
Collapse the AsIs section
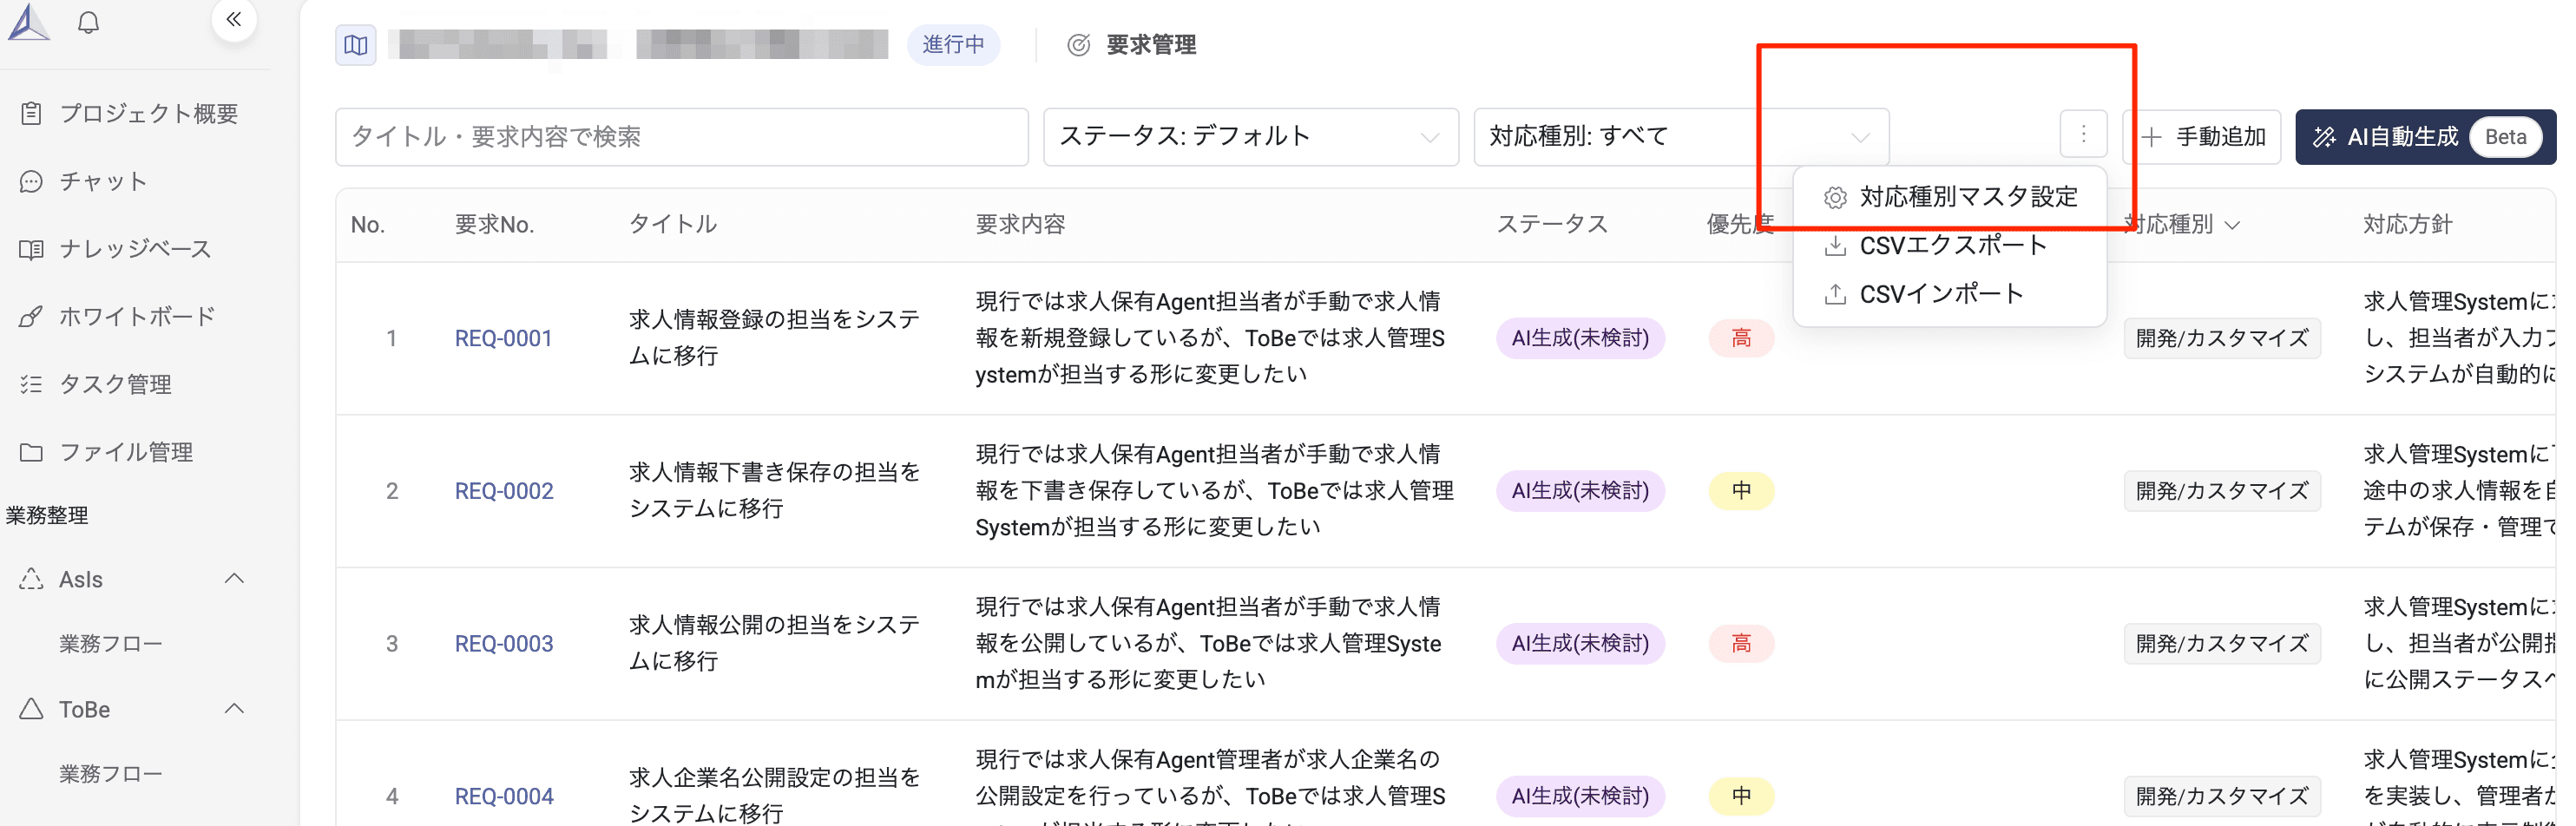pos(234,579)
